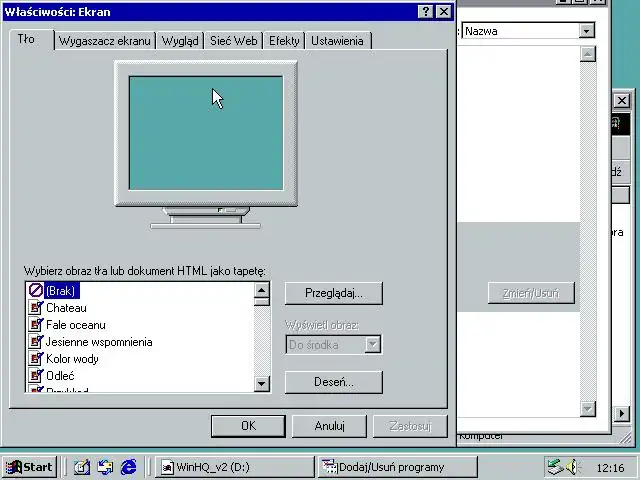
Task: Click the Fale oceanu file icon
Action: pyautogui.click(x=36, y=325)
